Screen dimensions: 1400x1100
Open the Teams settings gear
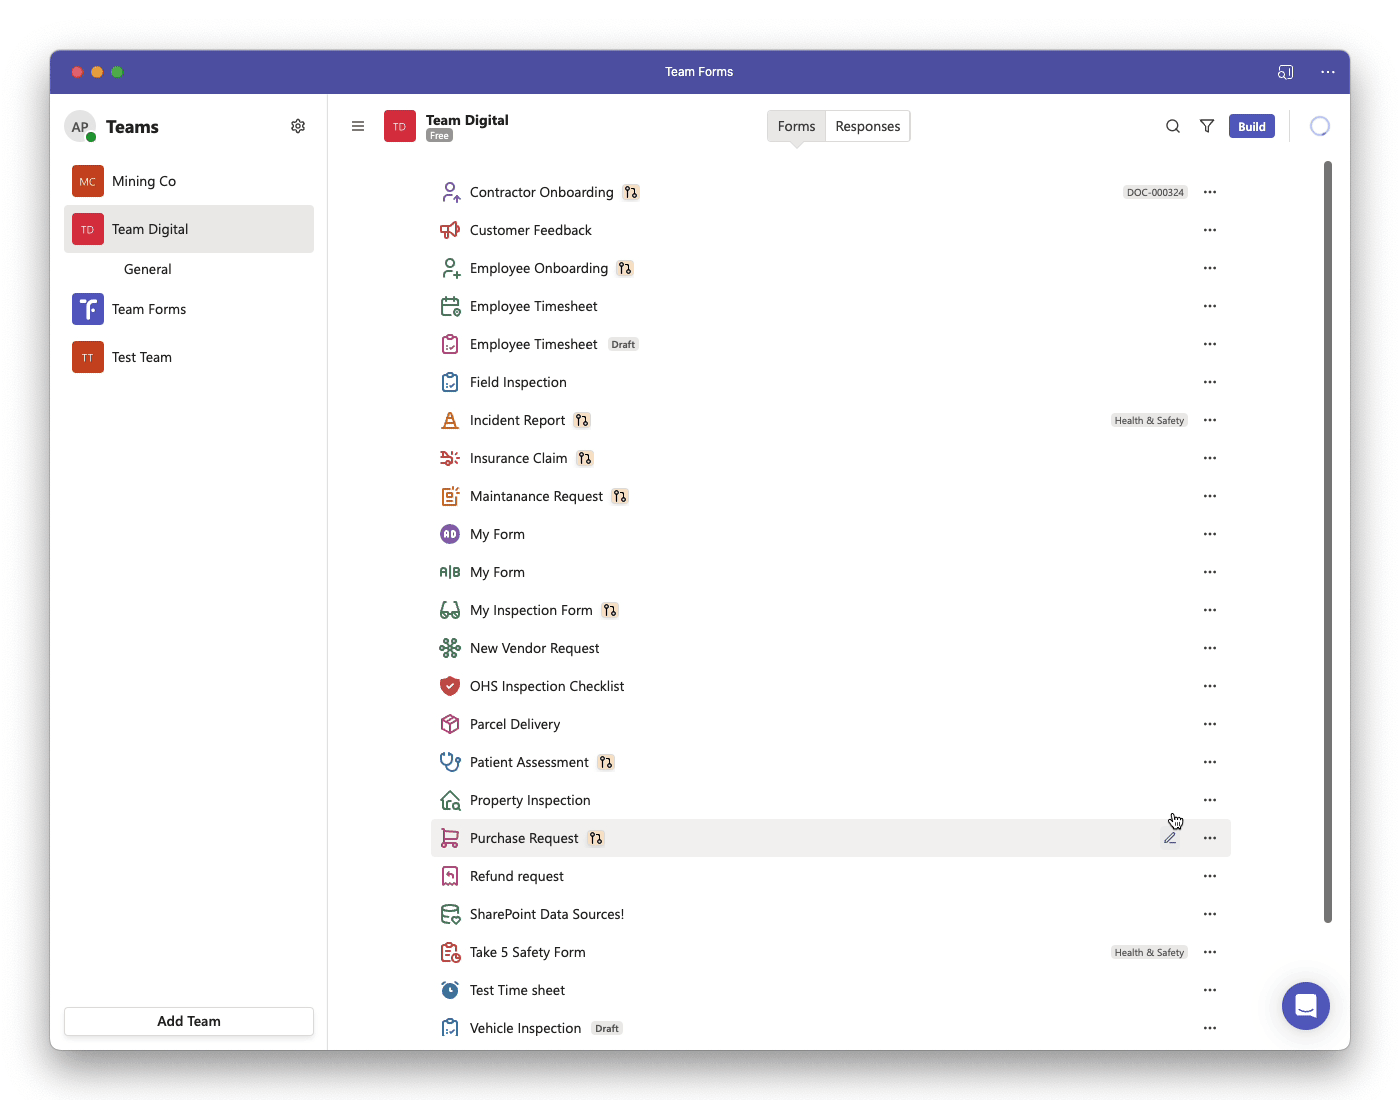[x=298, y=126]
